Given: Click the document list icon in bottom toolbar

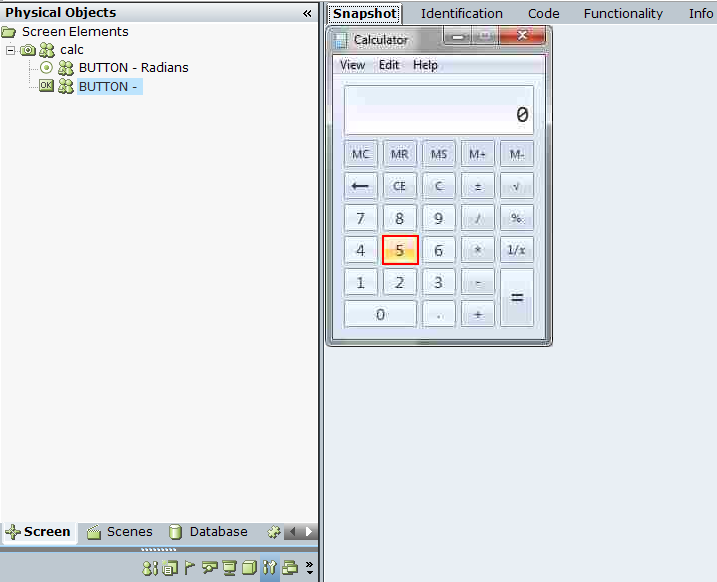Looking at the screenshot, I should tap(169, 568).
